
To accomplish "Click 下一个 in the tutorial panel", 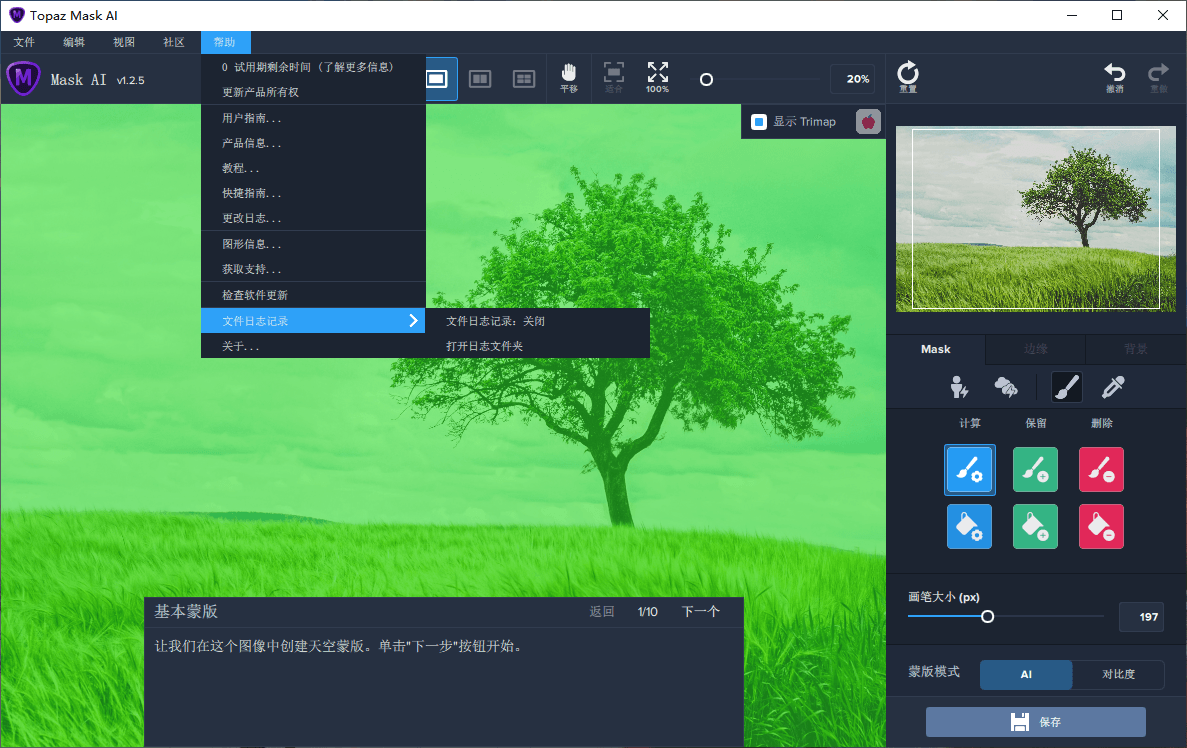I will coord(700,612).
